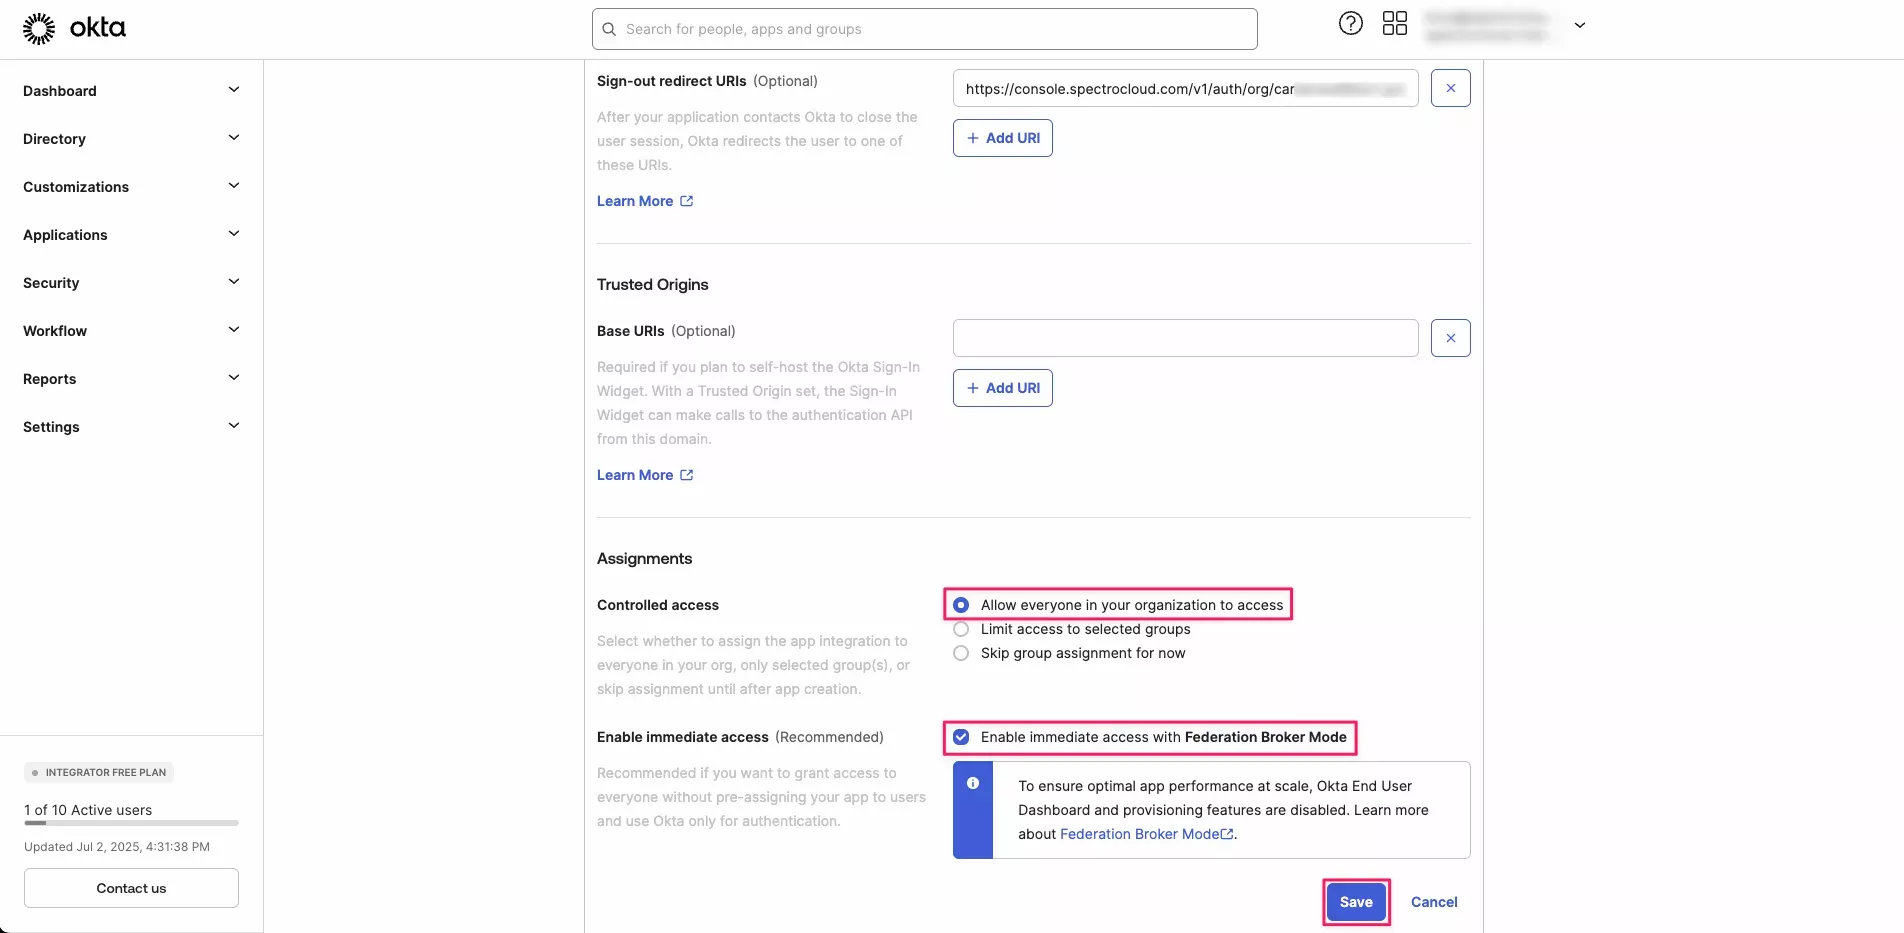1904x933 pixels.
Task: Open the account dropdown in top right
Action: click(1580, 25)
